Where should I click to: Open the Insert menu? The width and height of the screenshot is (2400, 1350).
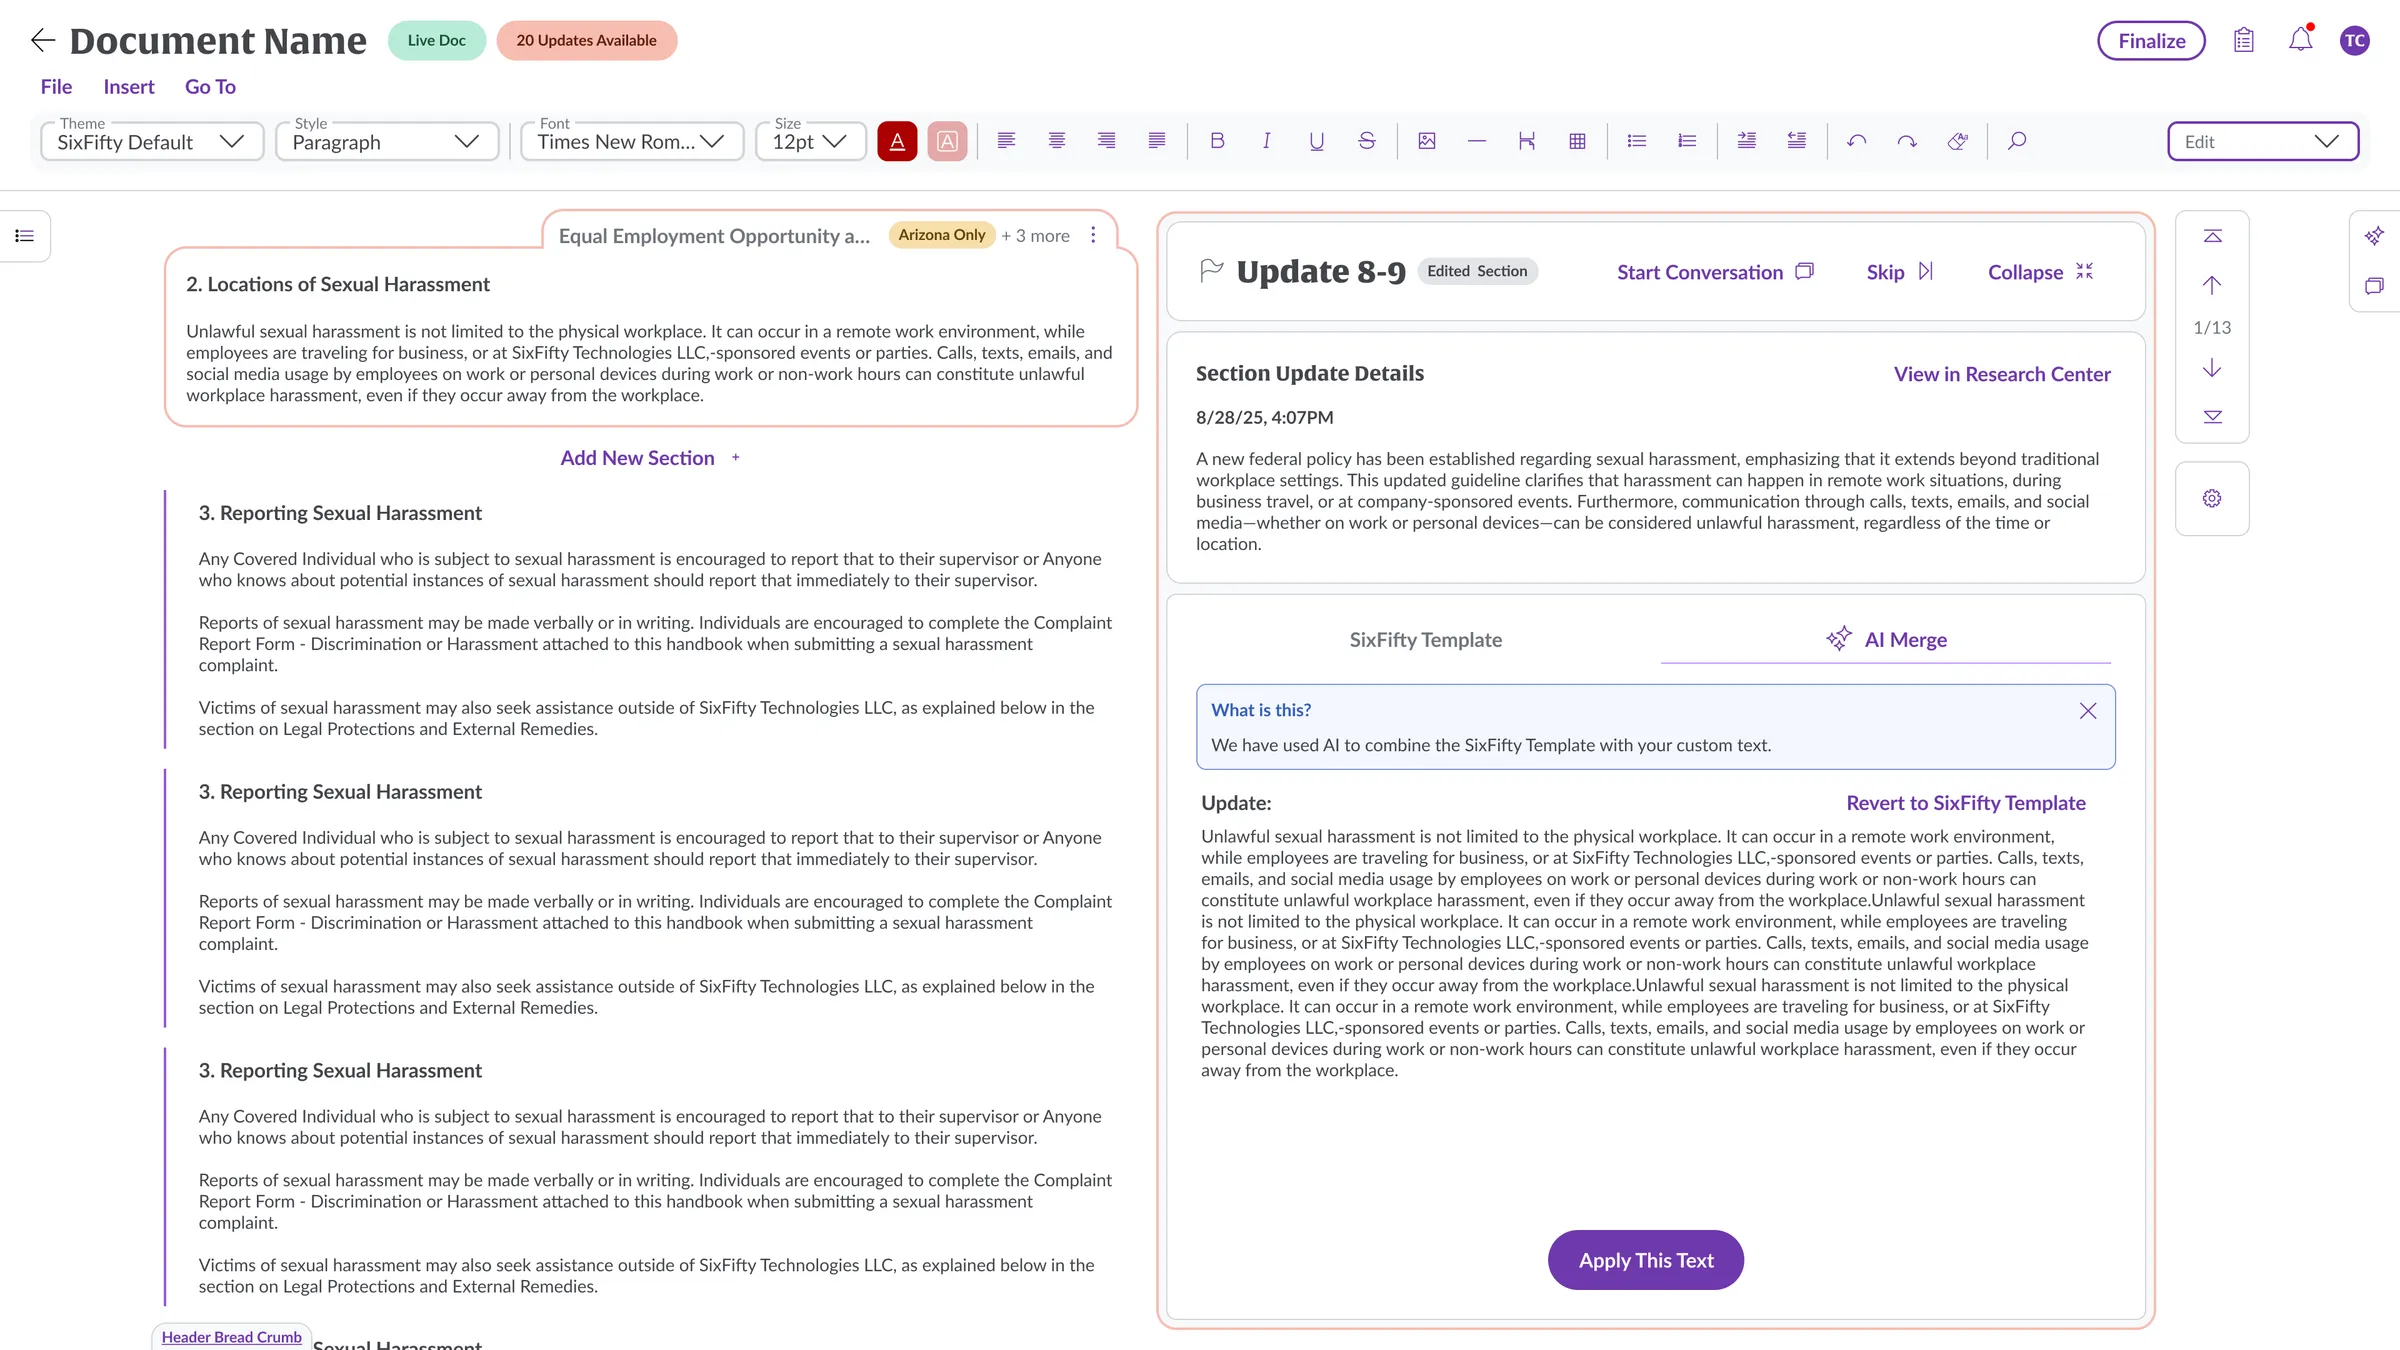coord(129,86)
